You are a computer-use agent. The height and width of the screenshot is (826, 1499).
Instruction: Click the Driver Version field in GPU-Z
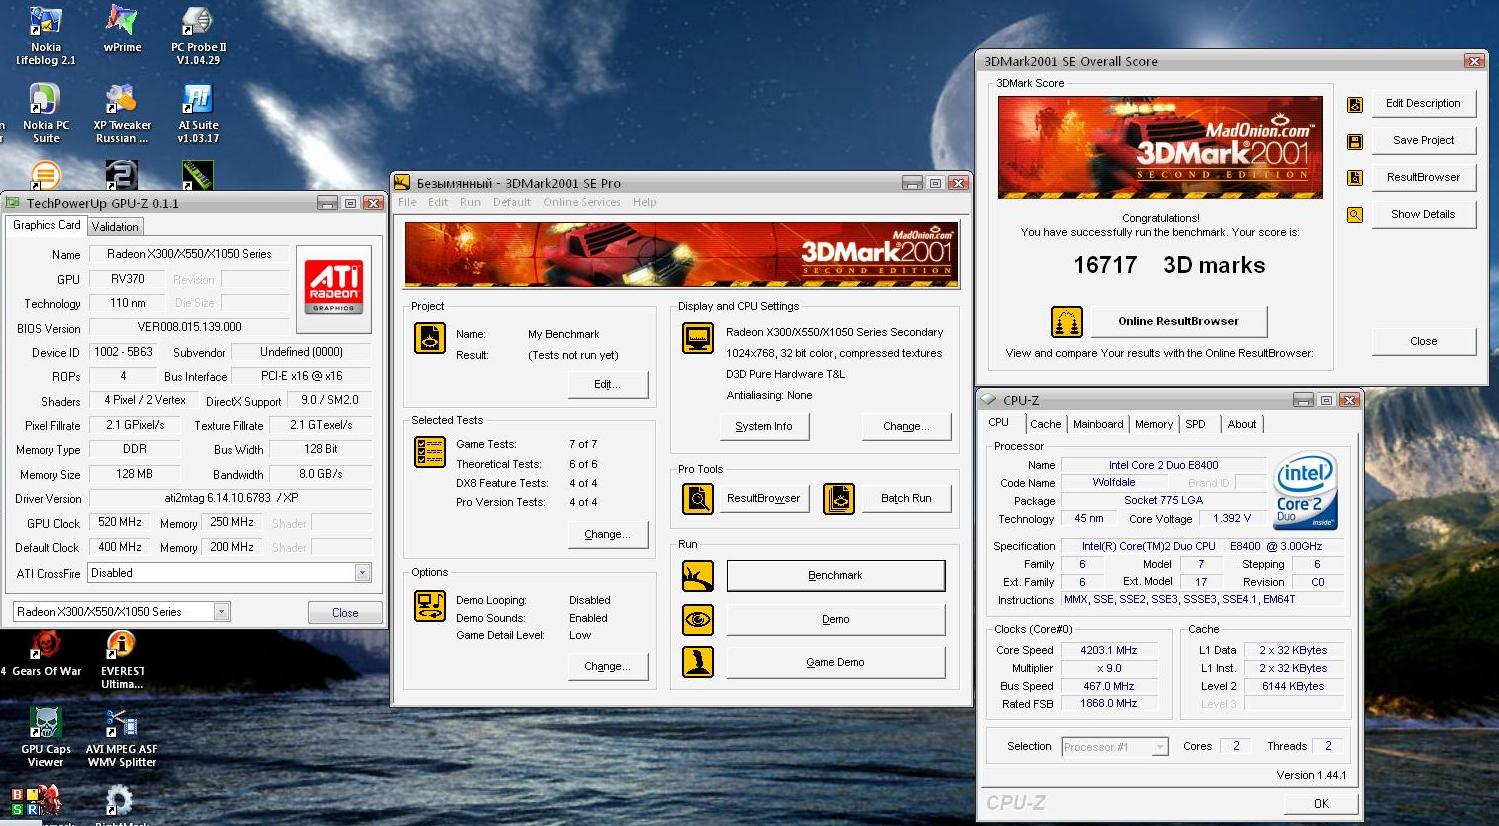pos(230,498)
